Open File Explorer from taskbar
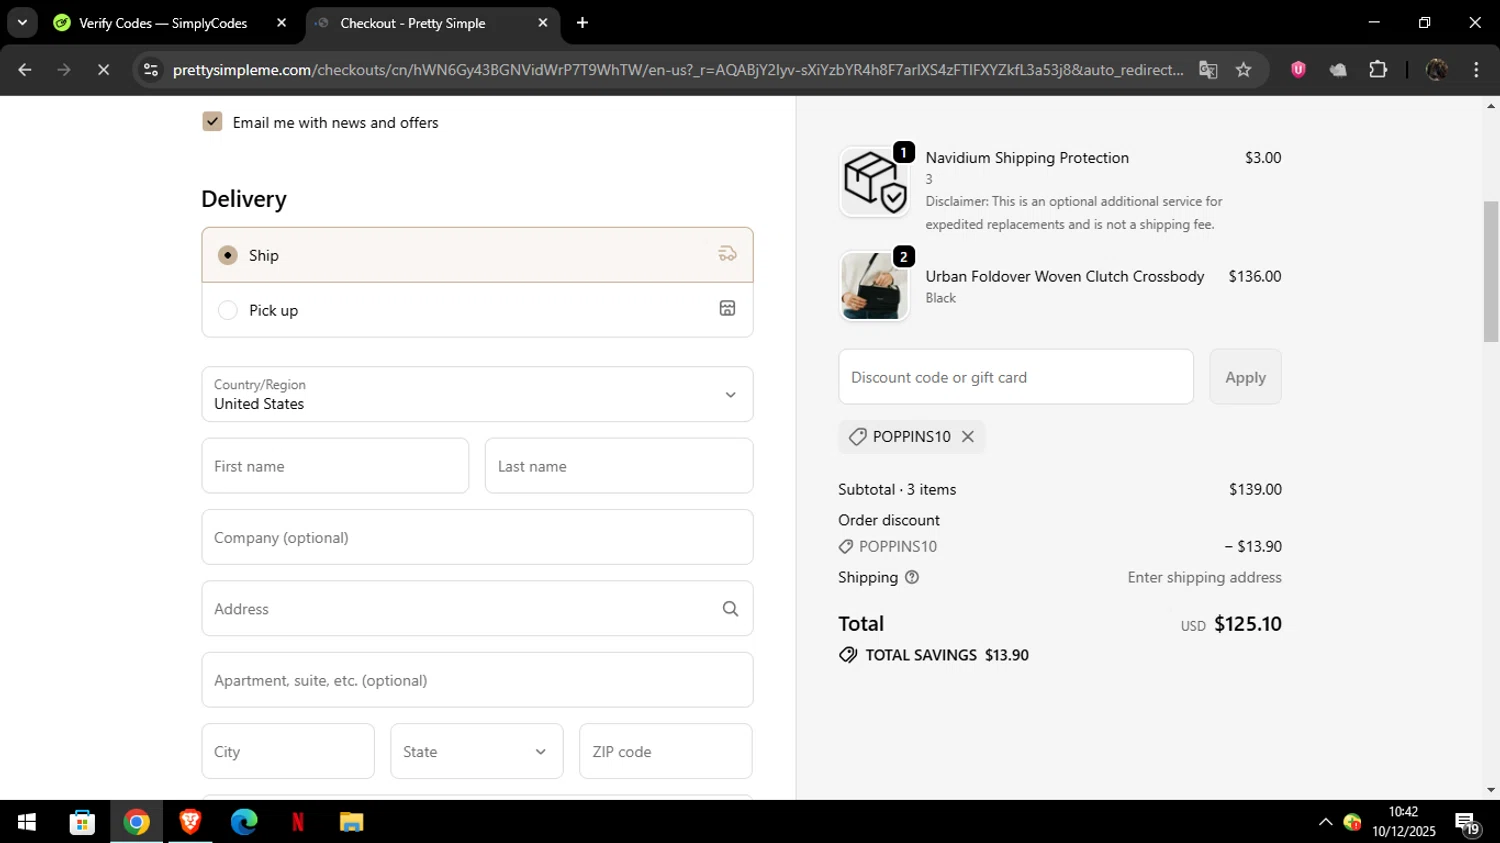This screenshot has height=843, width=1500. coord(351,822)
